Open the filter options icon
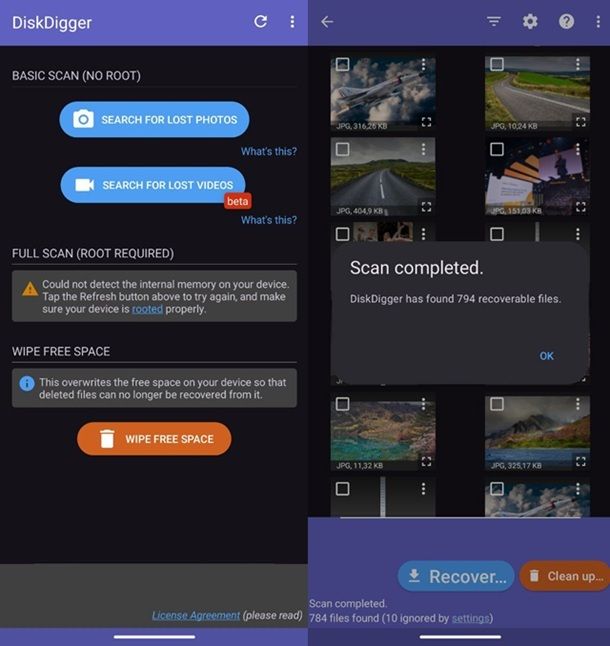Screen dimensions: 610x646 coord(494,21)
